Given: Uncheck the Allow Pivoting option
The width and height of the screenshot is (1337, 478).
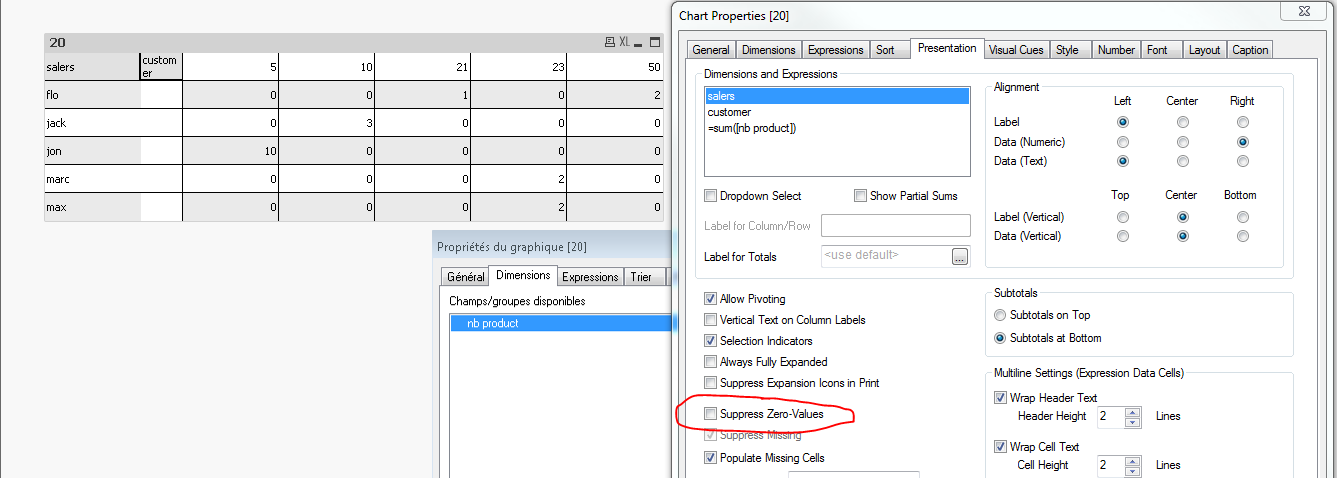Looking at the screenshot, I should pyautogui.click(x=711, y=299).
